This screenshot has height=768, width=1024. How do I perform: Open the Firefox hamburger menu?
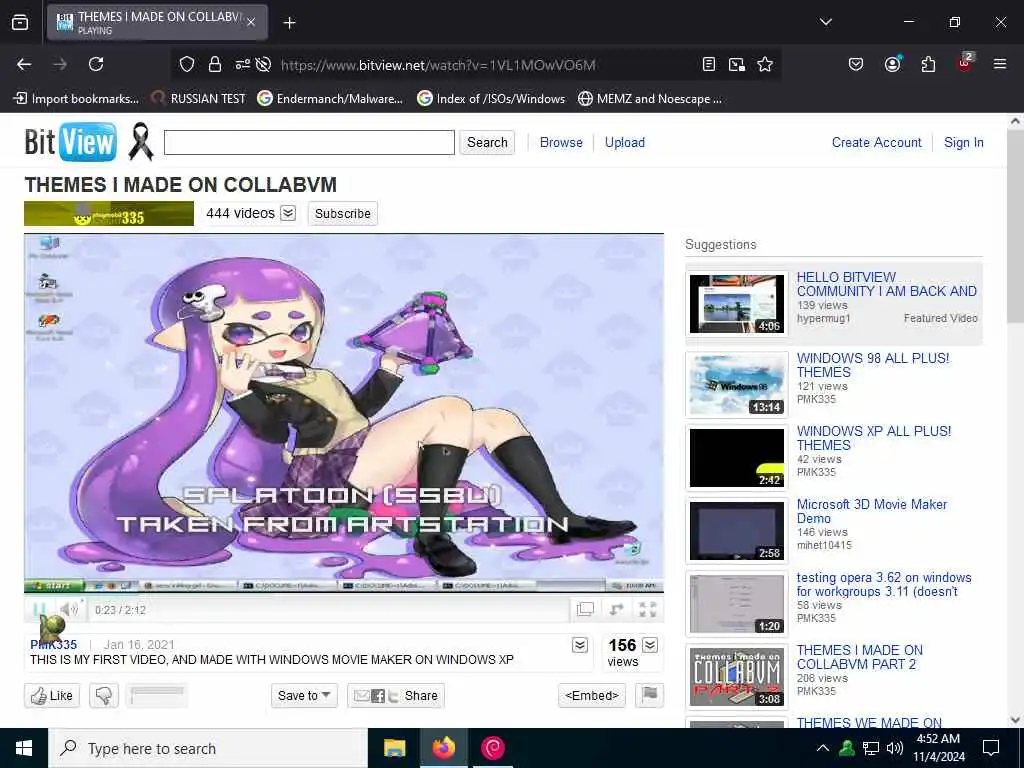click(x=1000, y=64)
